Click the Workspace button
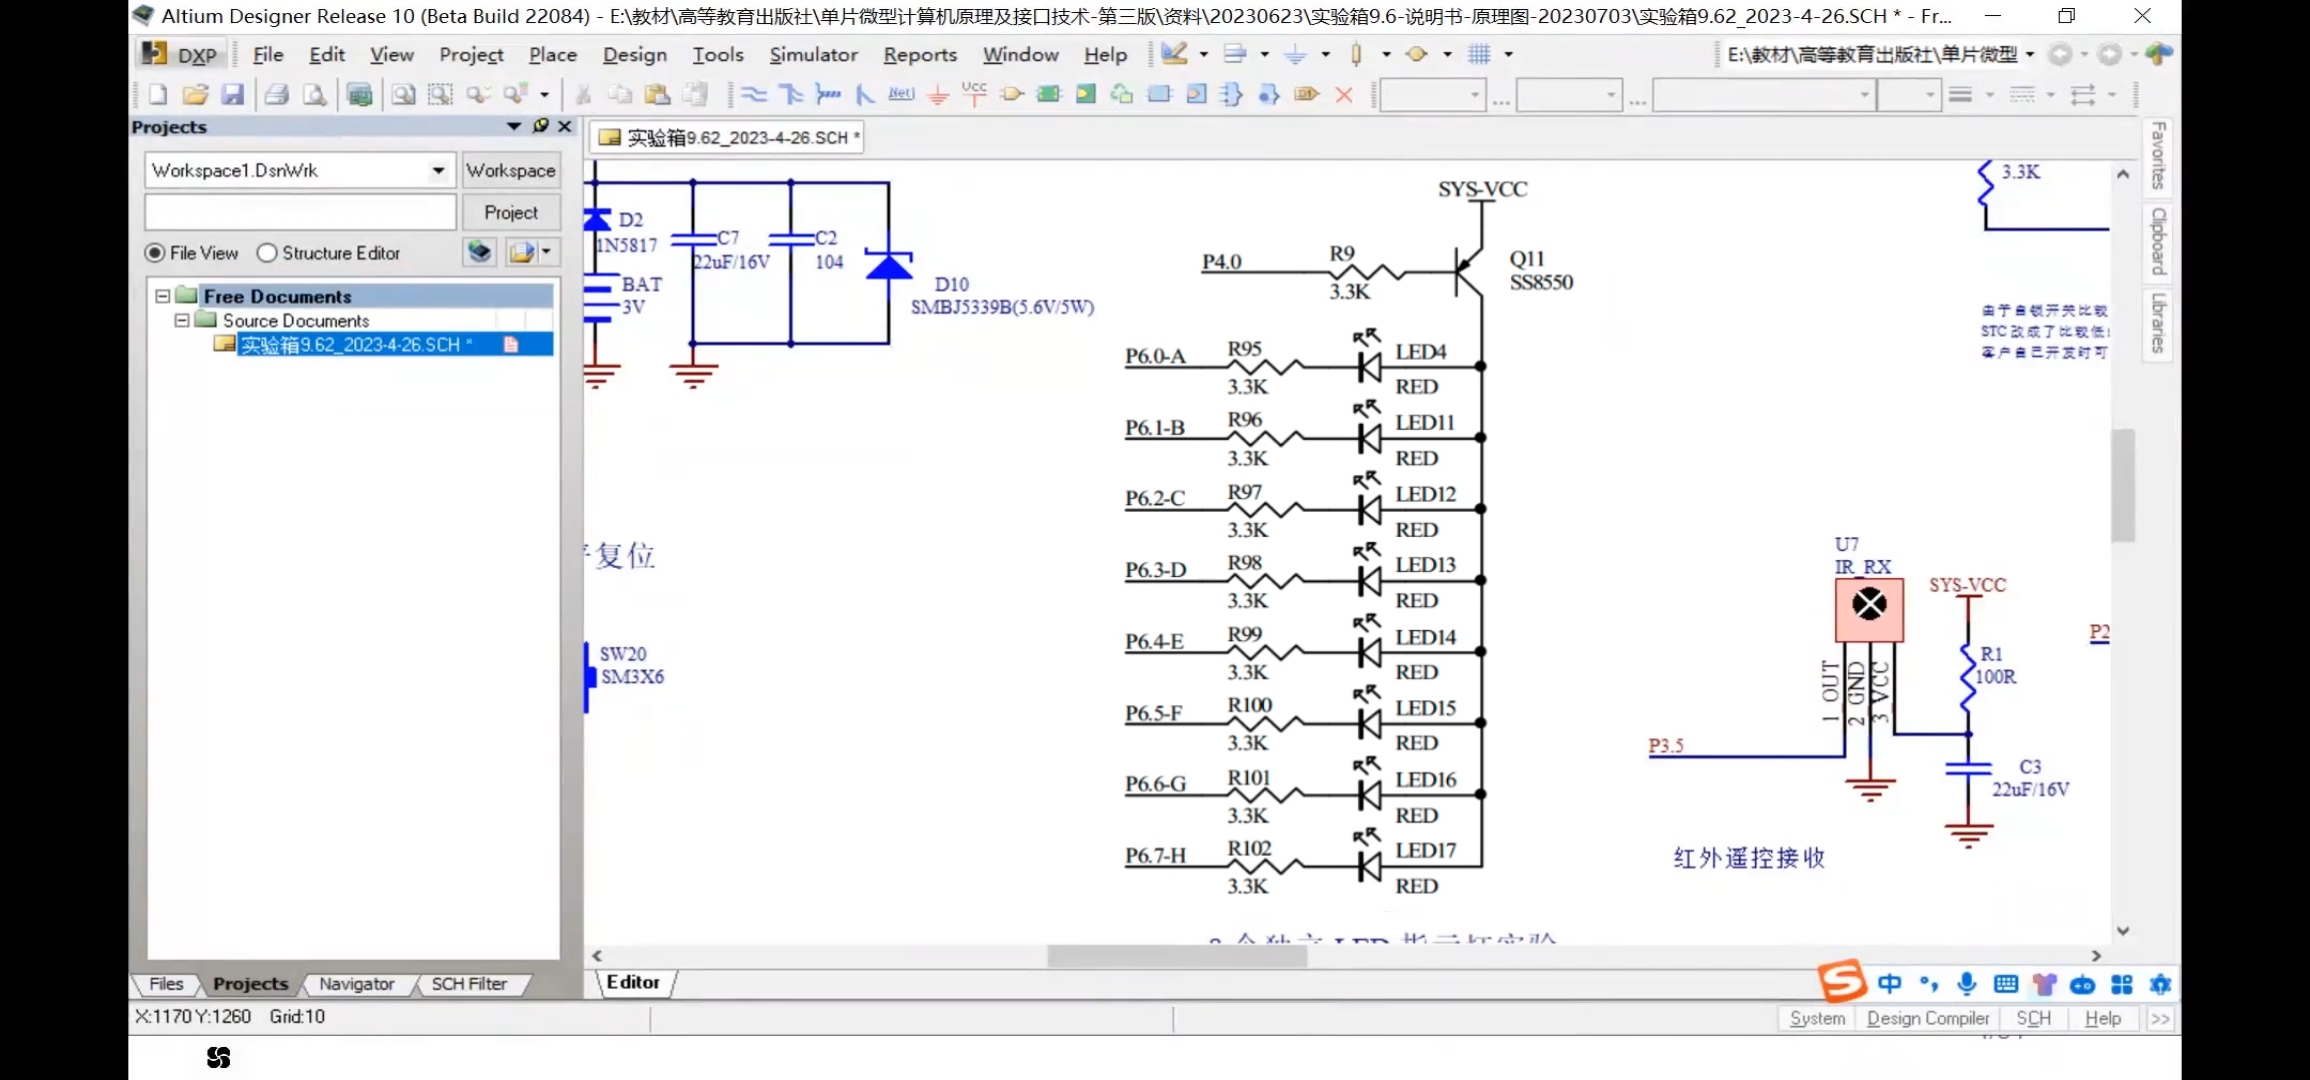The image size is (2310, 1080). pos(511,170)
